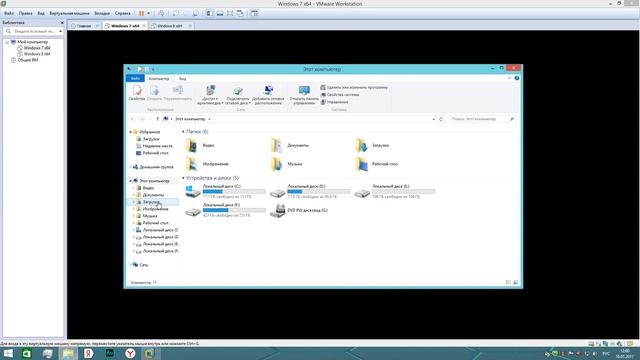Switch to the Вид ribbon tab in Explorer
The width and height of the screenshot is (640, 360).
[x=182, y=78]
